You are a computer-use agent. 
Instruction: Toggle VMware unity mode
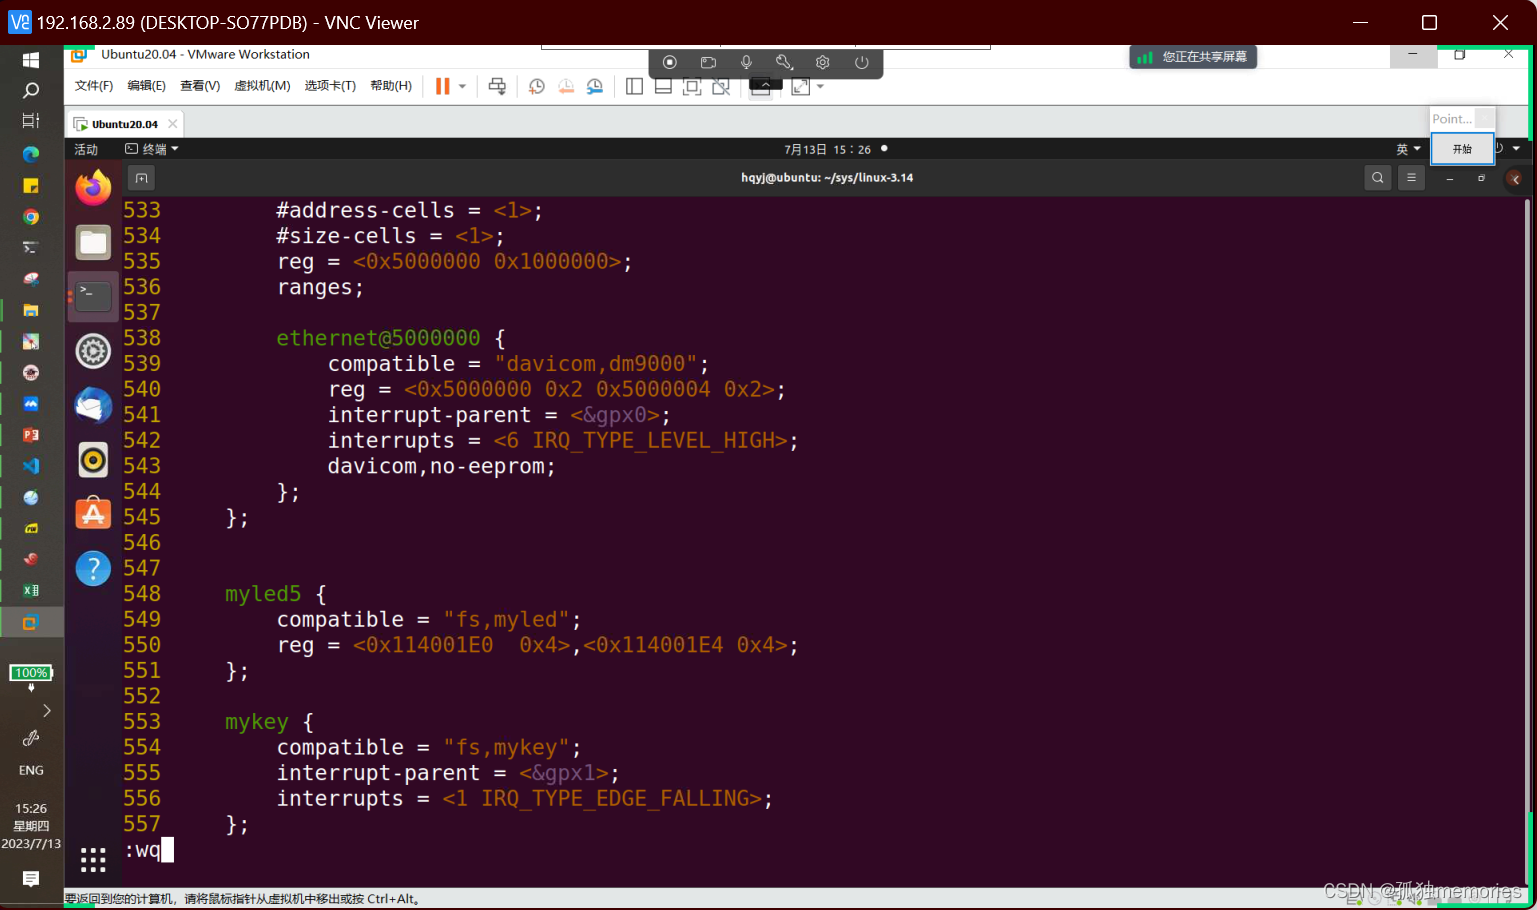click(721, 86)
